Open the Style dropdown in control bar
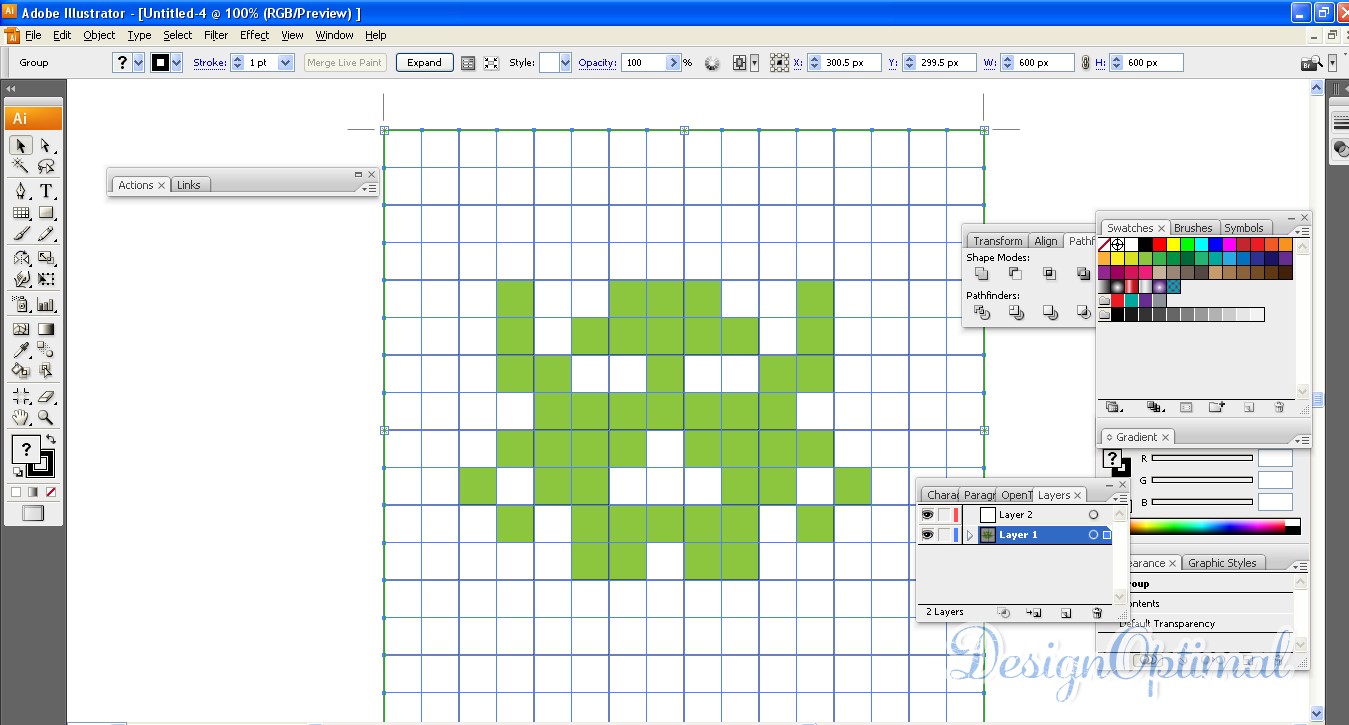 [565, 62]
